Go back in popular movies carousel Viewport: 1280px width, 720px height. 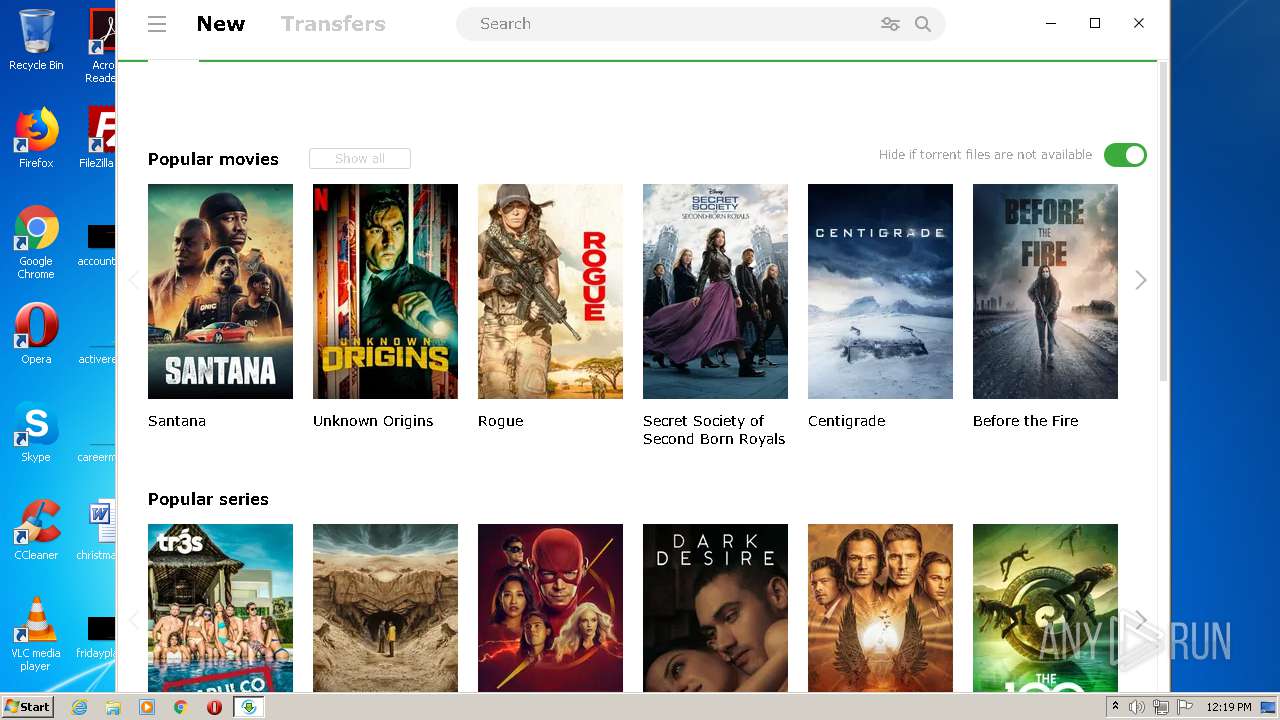click(x=133, y=280)
